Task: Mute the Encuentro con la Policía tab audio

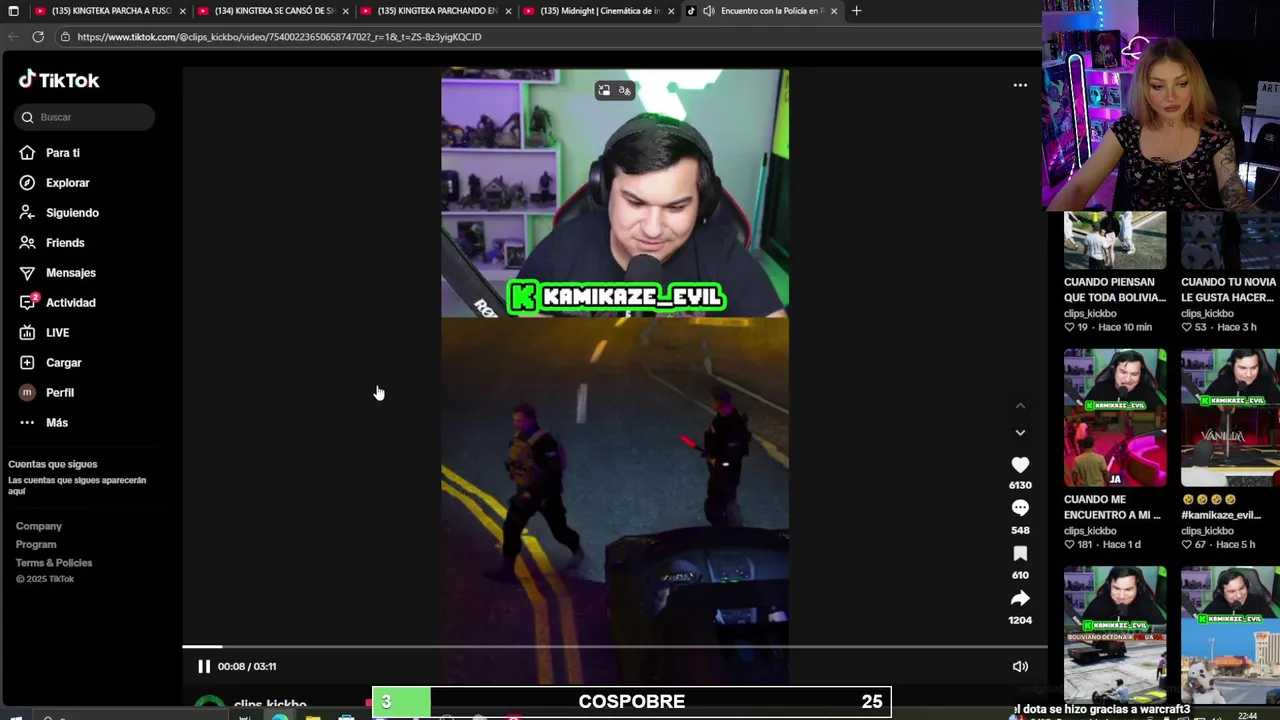Action: pos(709,11)
